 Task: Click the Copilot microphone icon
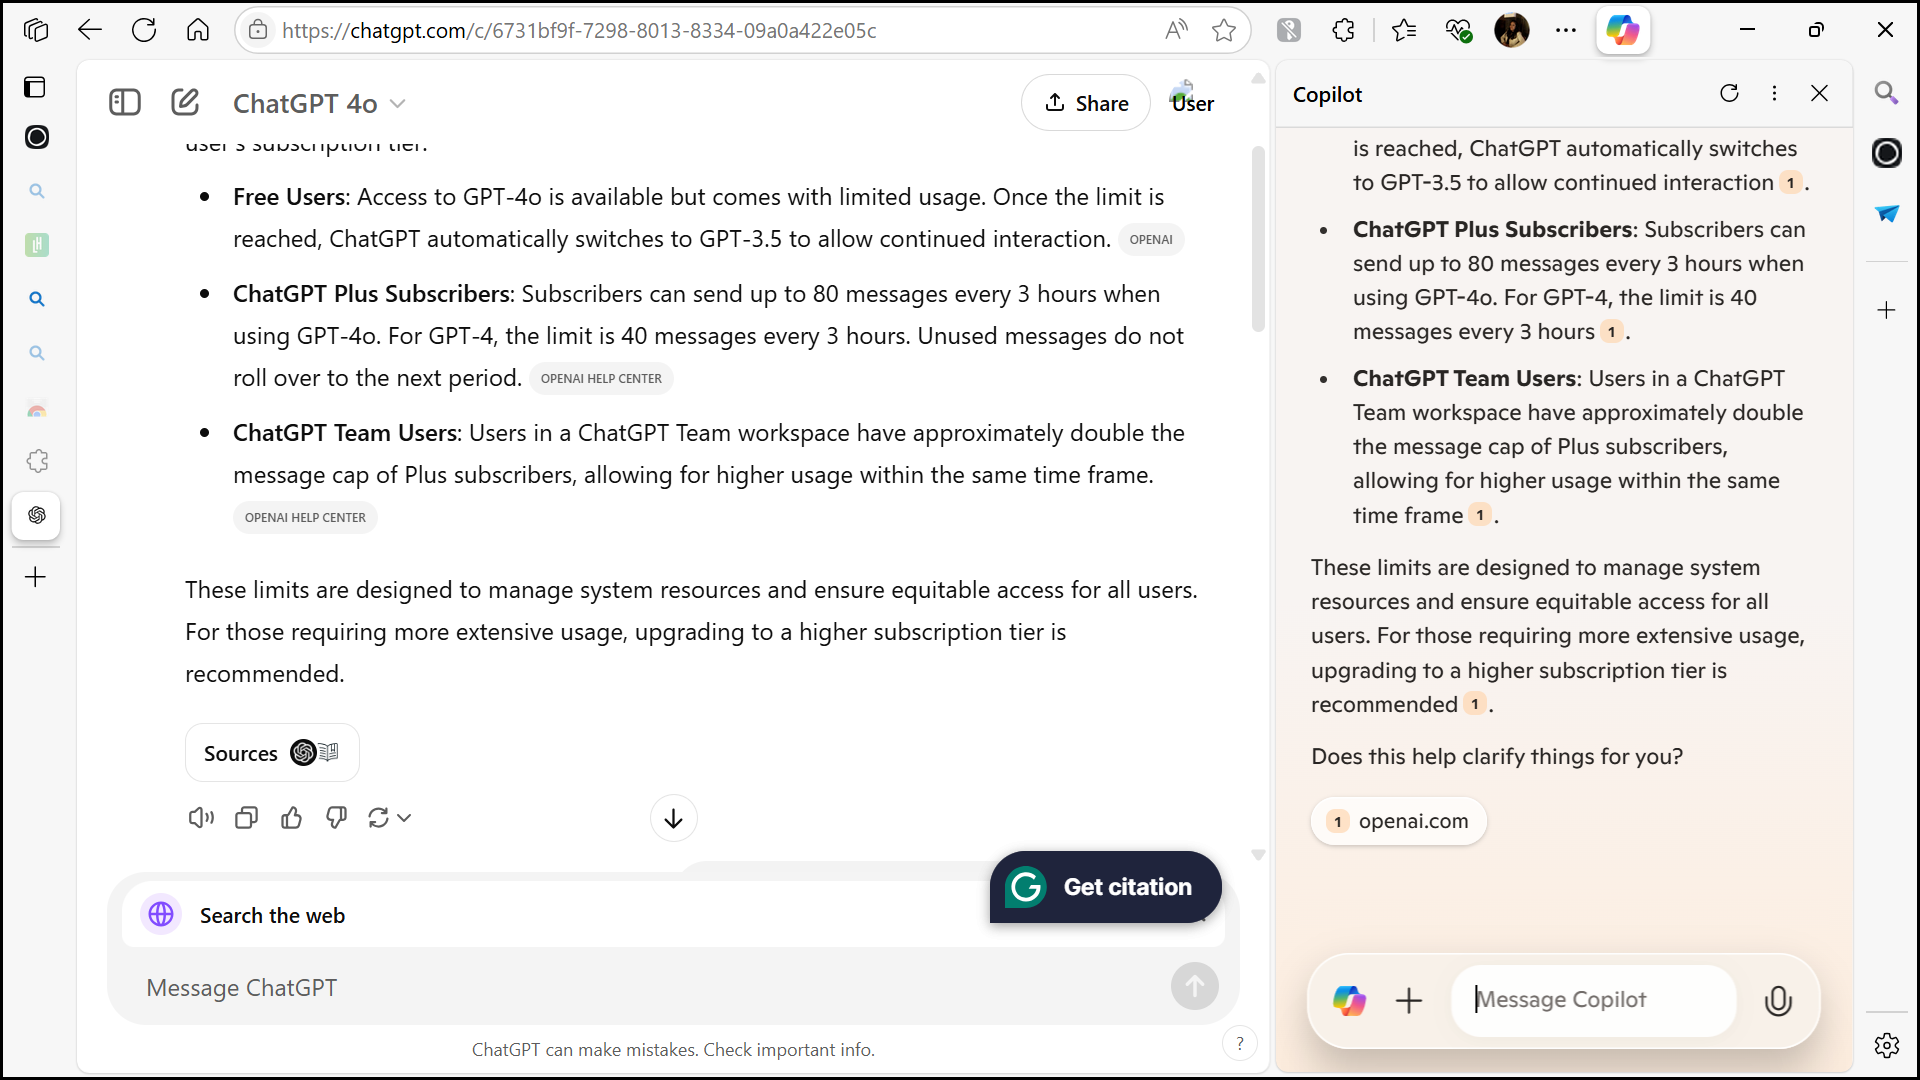coord(1778,1000)
